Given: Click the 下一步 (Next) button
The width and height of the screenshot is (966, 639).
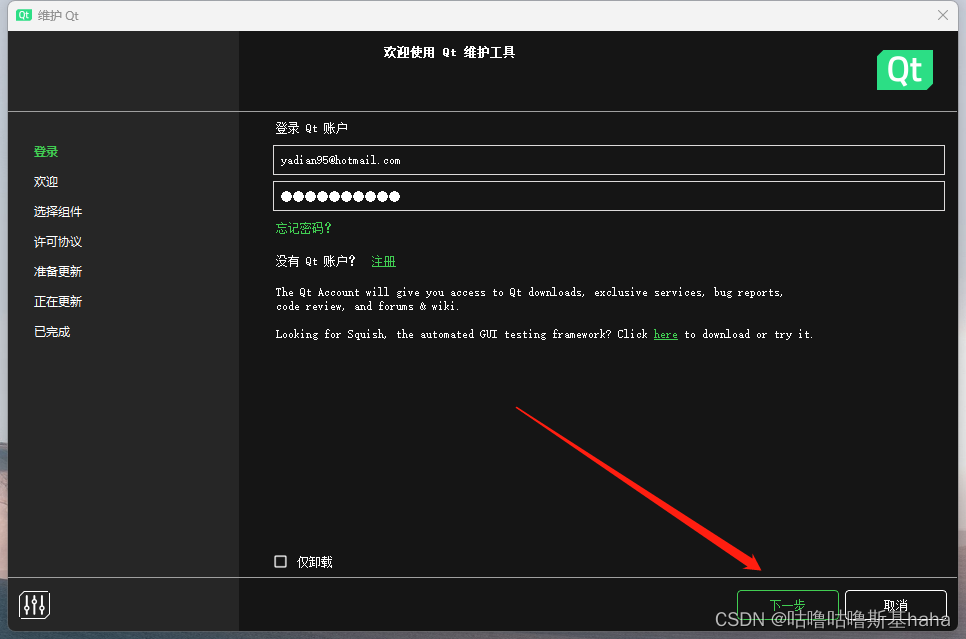Looking at the screenshot, I should click(x=788, y=604).
